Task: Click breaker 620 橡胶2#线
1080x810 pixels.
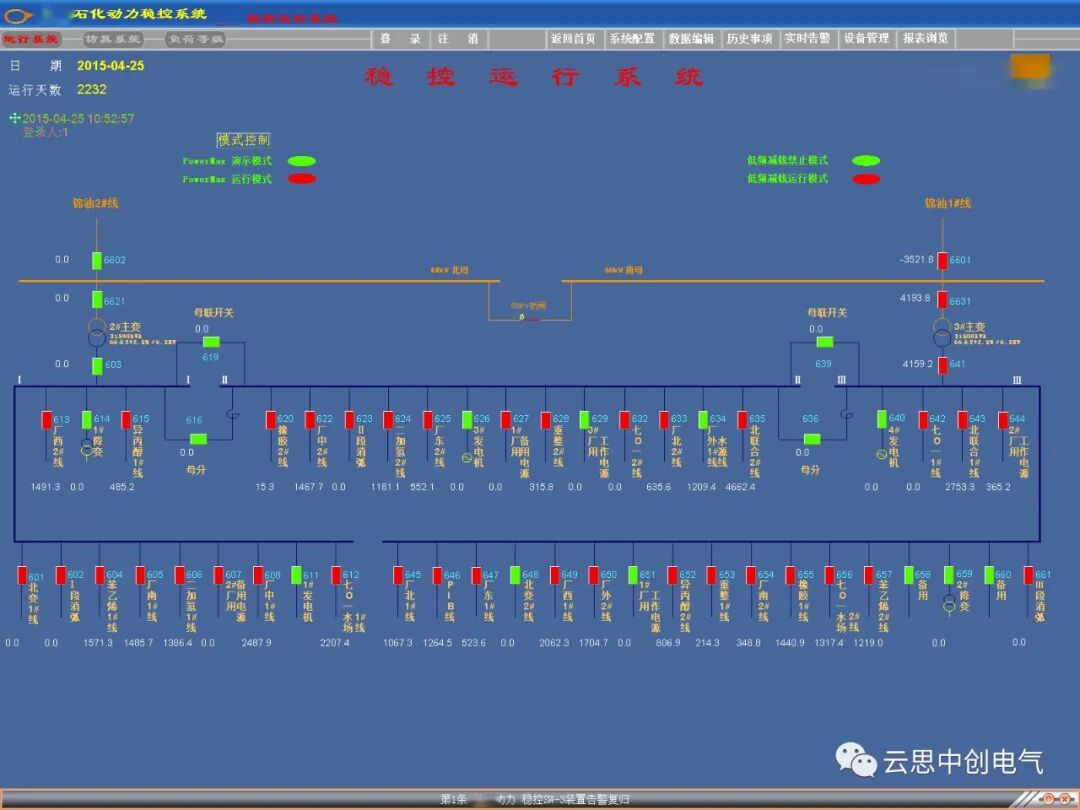Action: 271,419
